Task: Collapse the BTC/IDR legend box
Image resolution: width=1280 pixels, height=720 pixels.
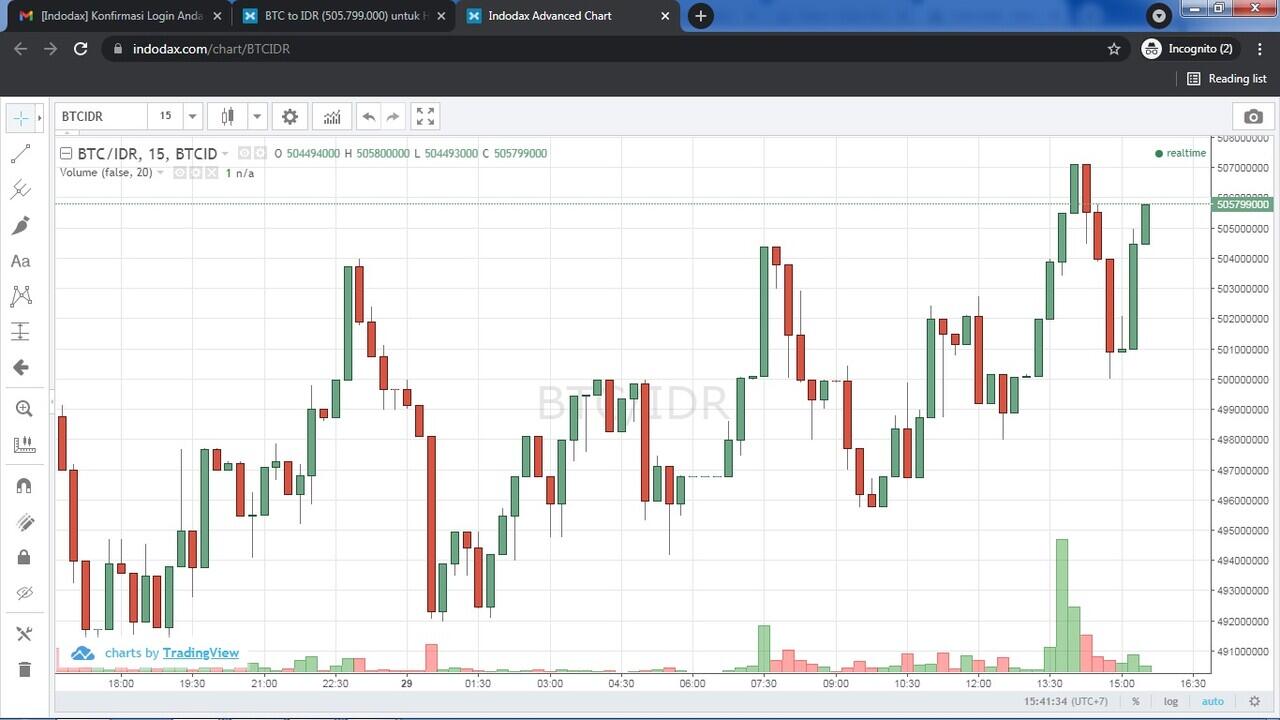Action: coord(66,154)
